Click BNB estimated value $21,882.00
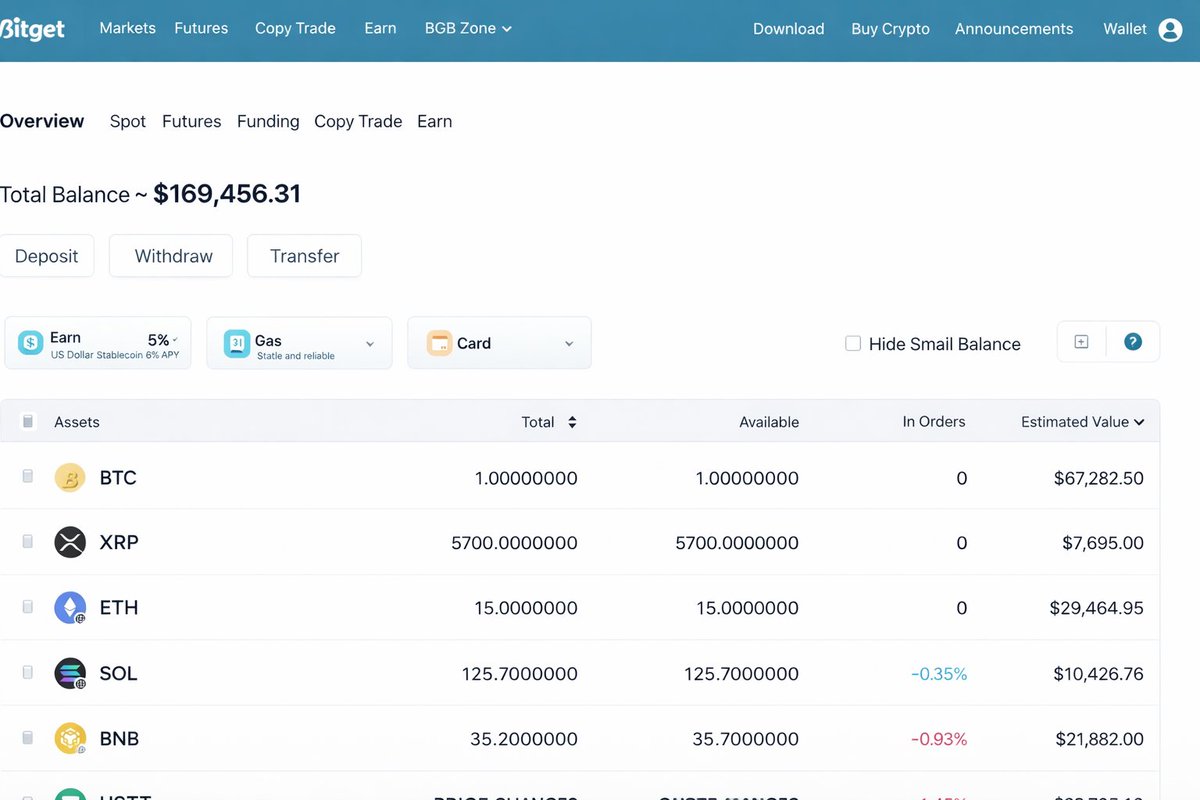The width and height of the screenshot is (1200, 800). pyautogui.click(x=1100, y=739)
